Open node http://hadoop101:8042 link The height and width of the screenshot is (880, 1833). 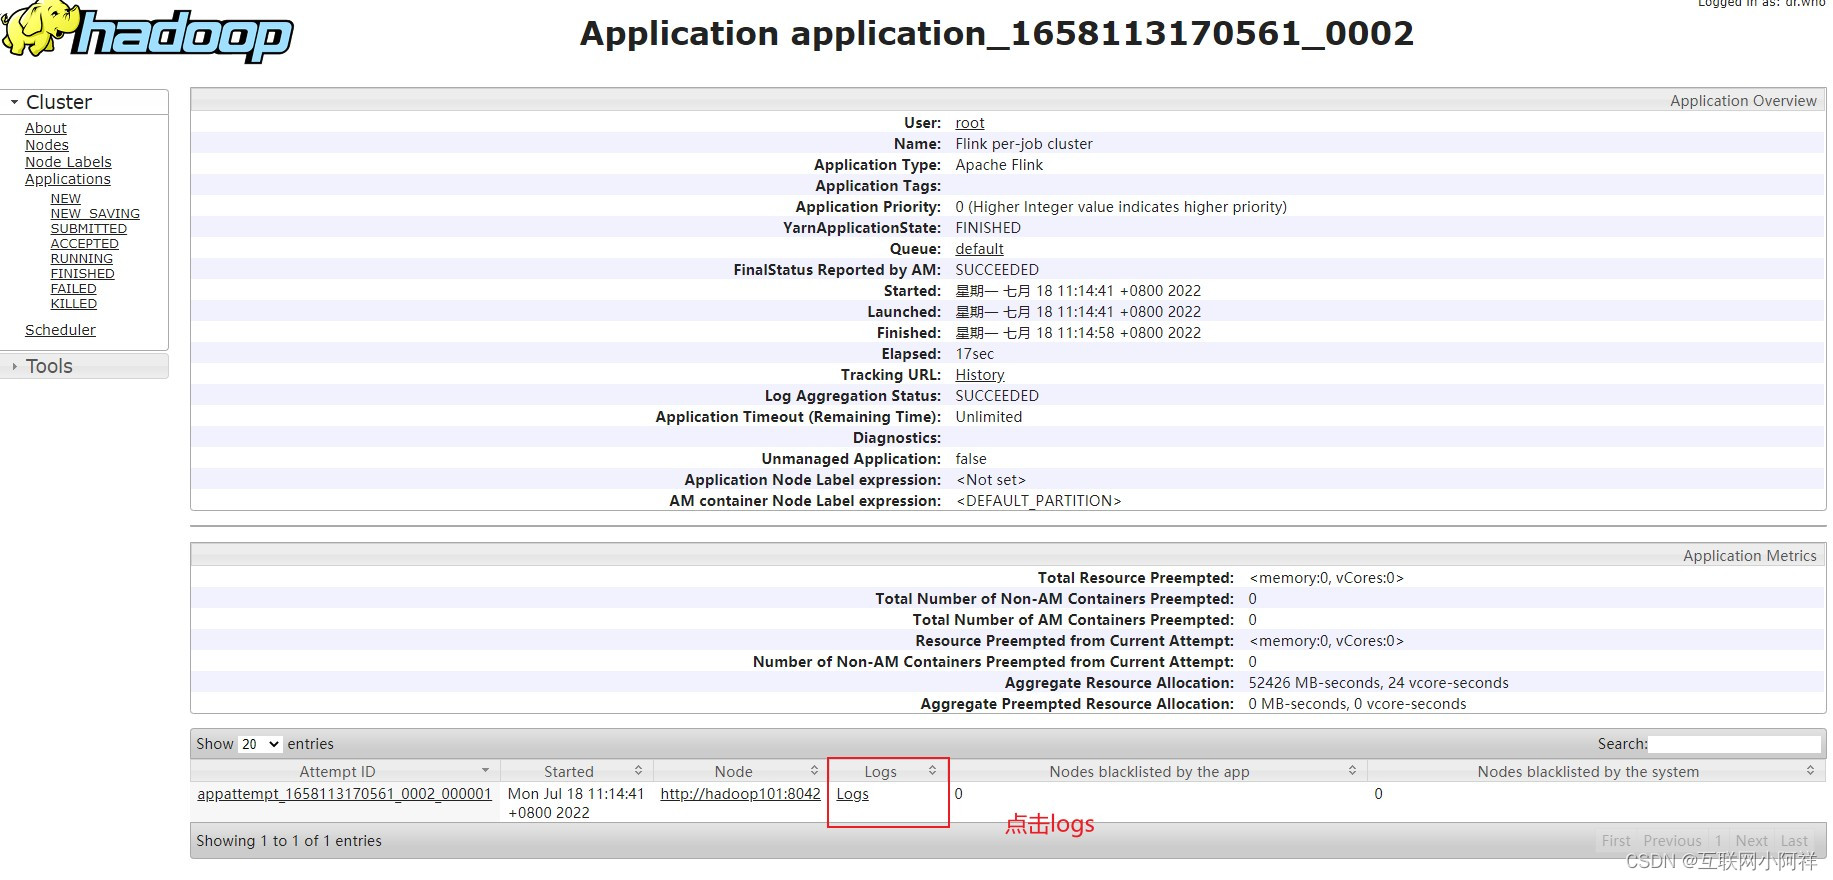[740, 794]
